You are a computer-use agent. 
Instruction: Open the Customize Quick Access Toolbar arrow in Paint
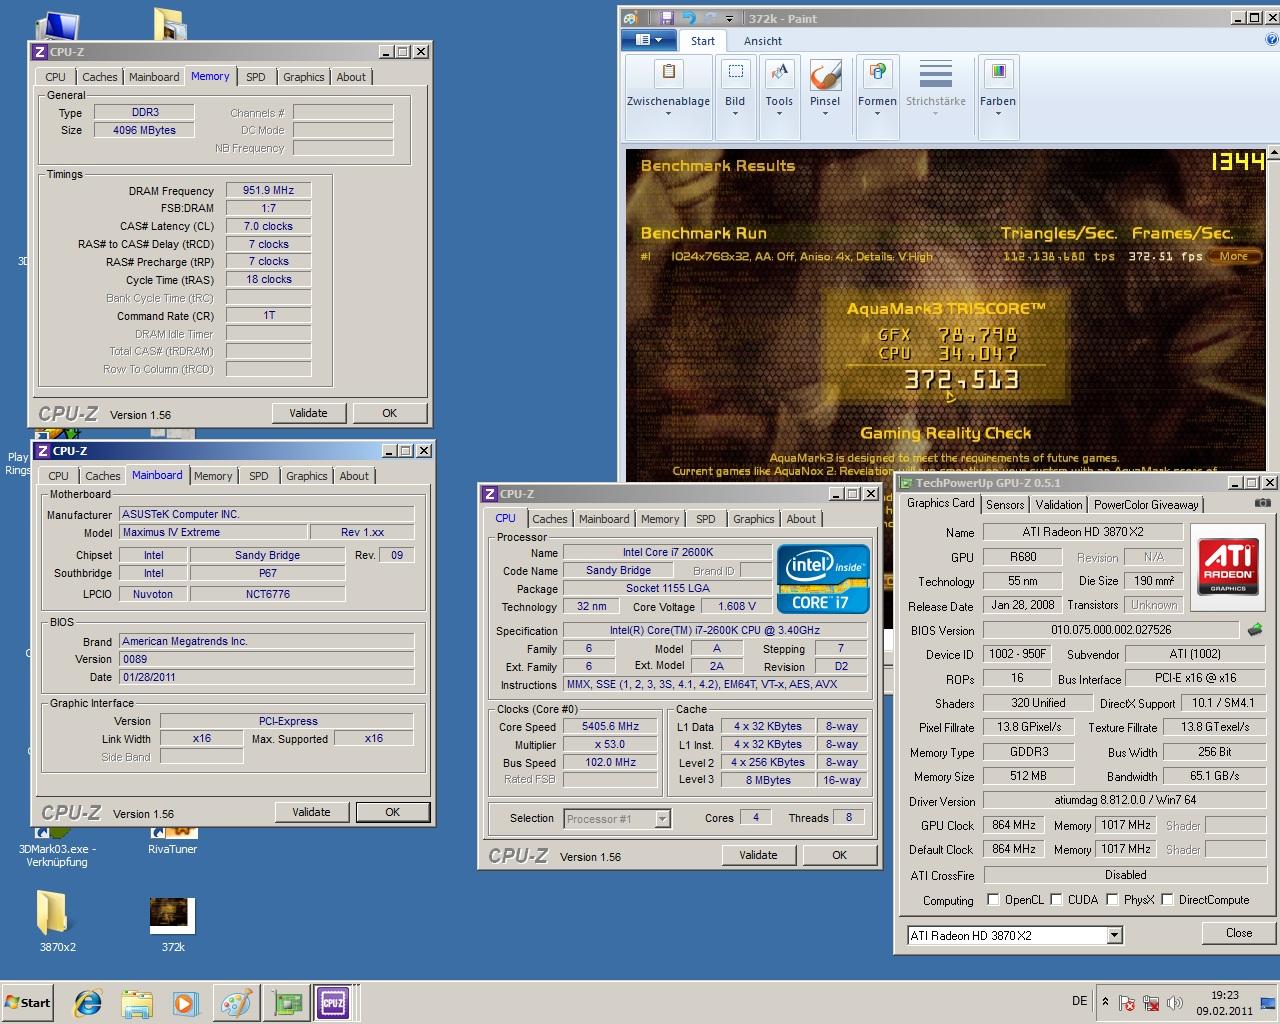click(x=729, y=18)
